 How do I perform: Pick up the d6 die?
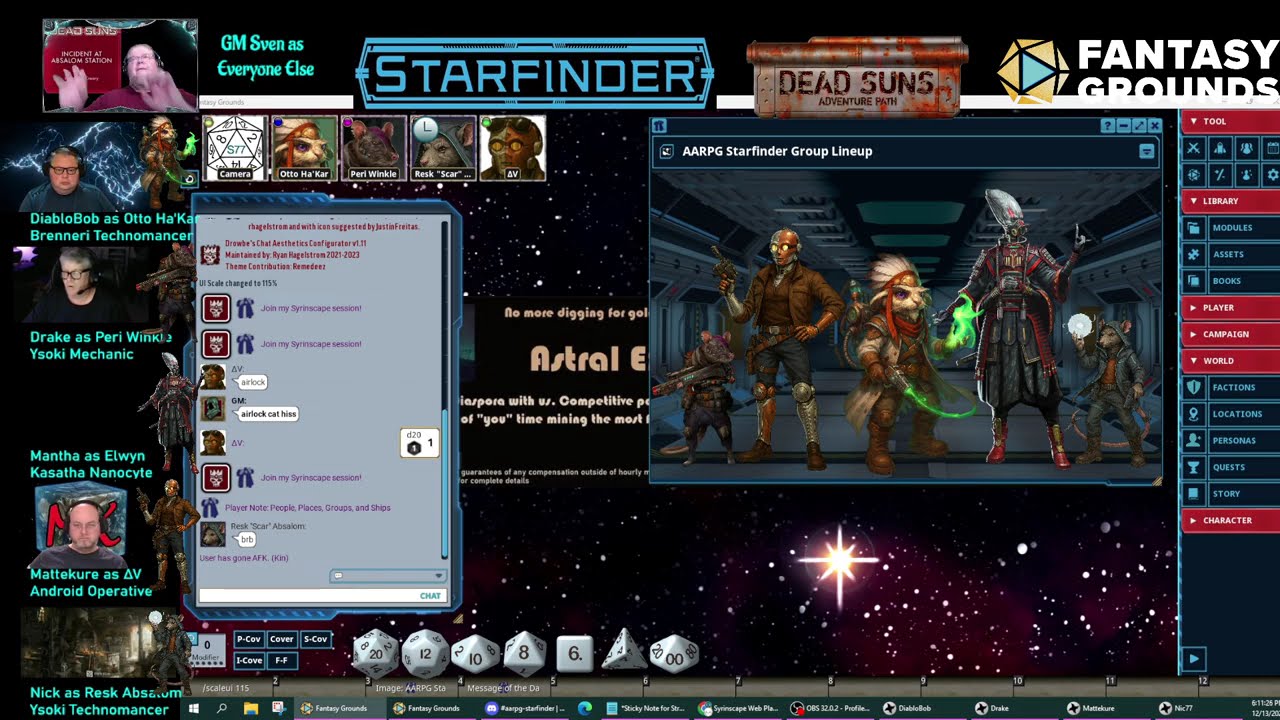(574, 654)
